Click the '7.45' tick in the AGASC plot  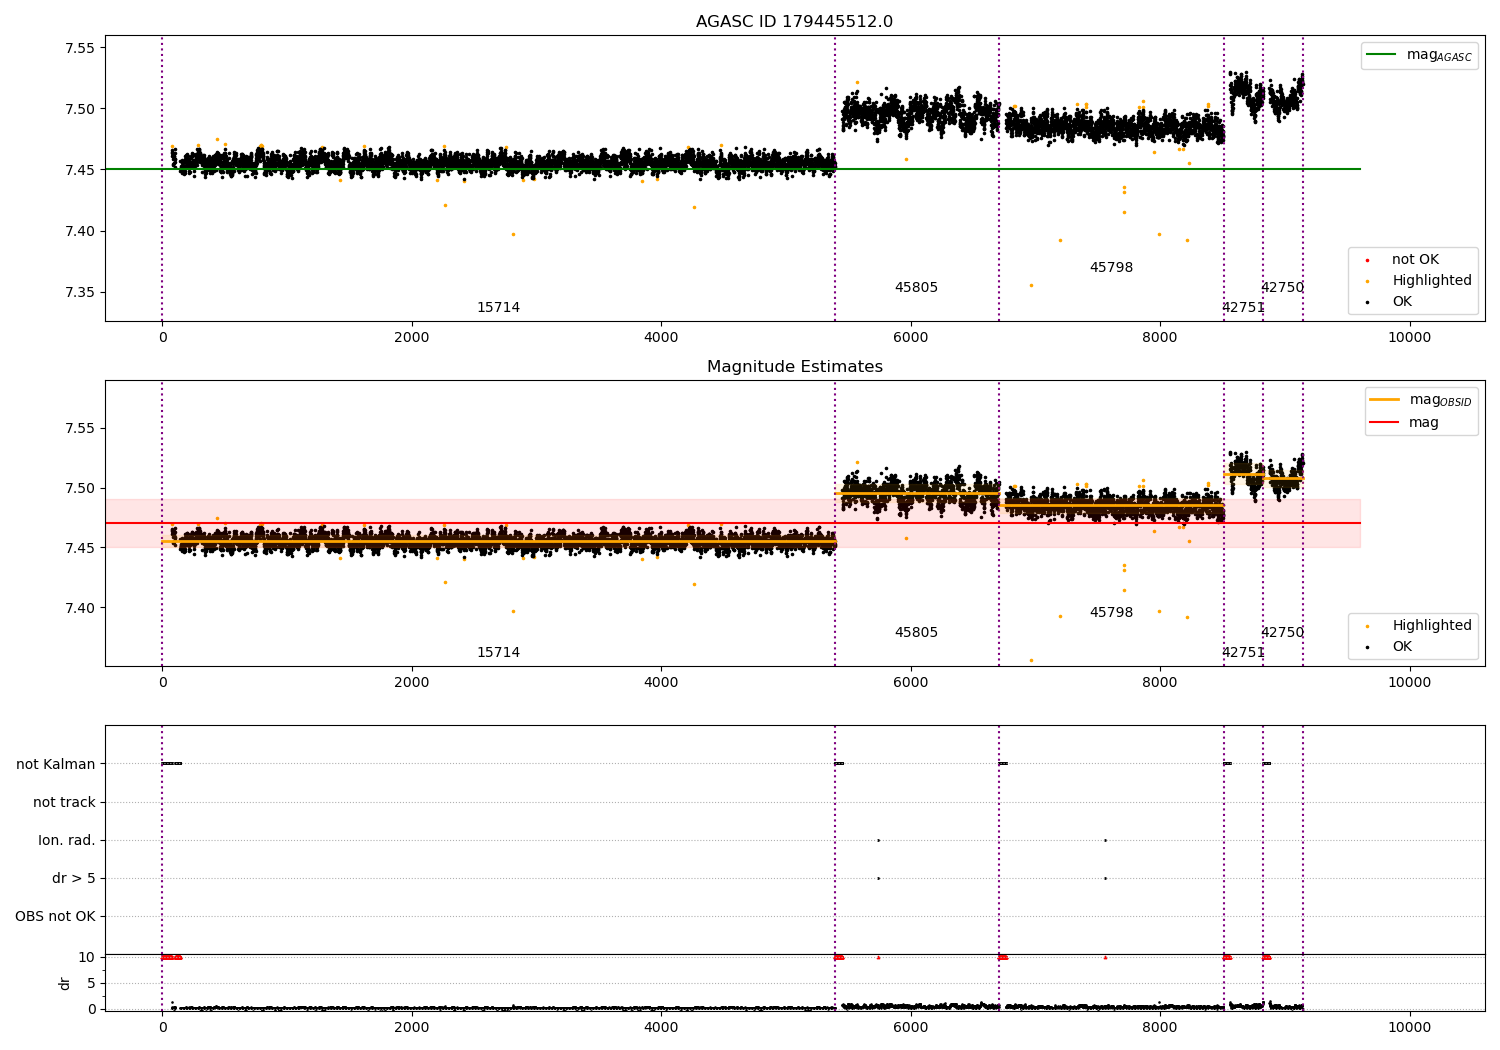(x=80, y=170)
